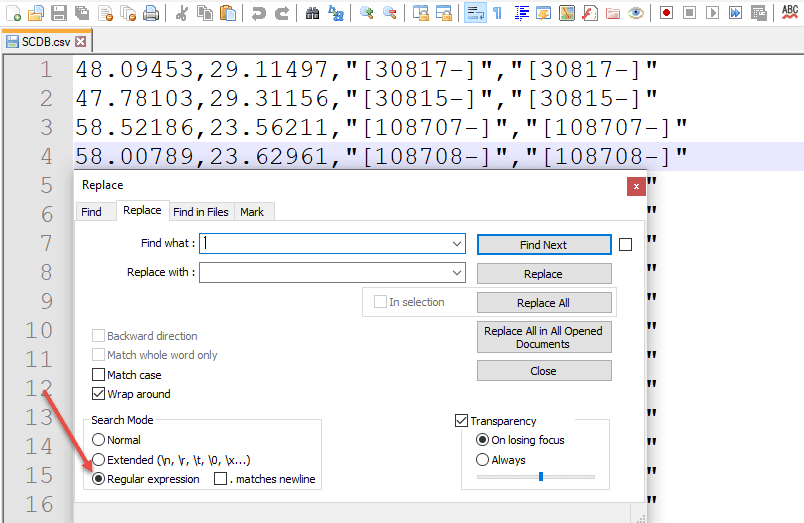Uncheck the Wrap around option
Image resolution: width=804 pixels, height=523 pixels.
point(98,394)
